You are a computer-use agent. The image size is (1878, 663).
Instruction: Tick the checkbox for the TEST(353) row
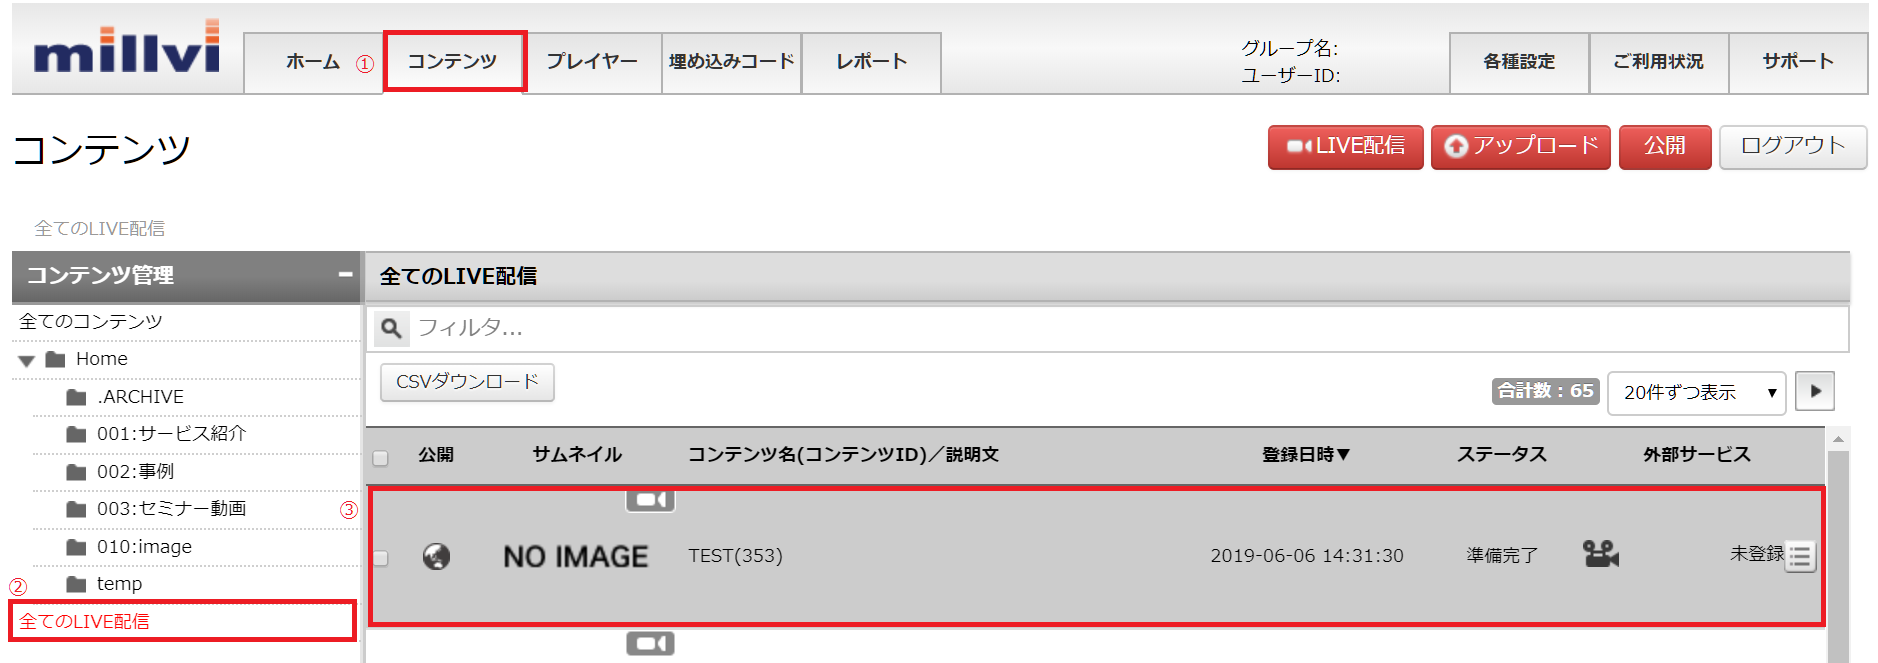[x=380, y=558]
